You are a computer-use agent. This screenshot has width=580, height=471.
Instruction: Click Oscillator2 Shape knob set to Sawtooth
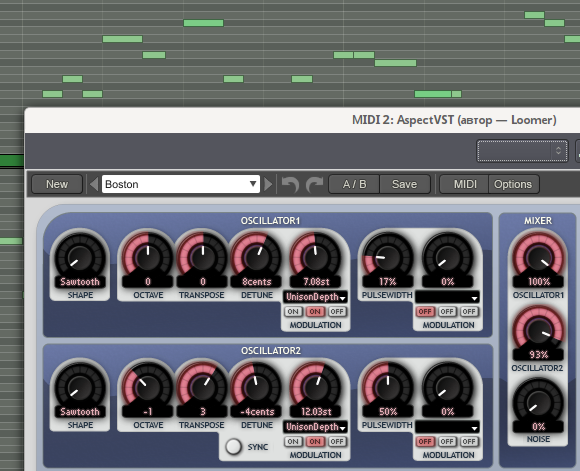point(80,387)
